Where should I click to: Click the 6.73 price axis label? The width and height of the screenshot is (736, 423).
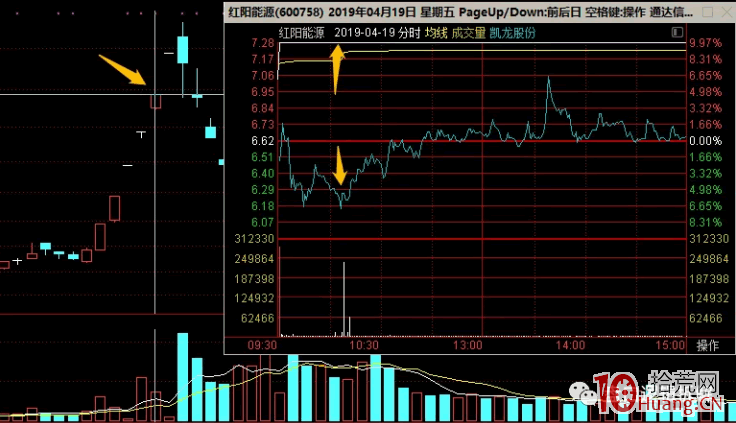click(263, 124)
